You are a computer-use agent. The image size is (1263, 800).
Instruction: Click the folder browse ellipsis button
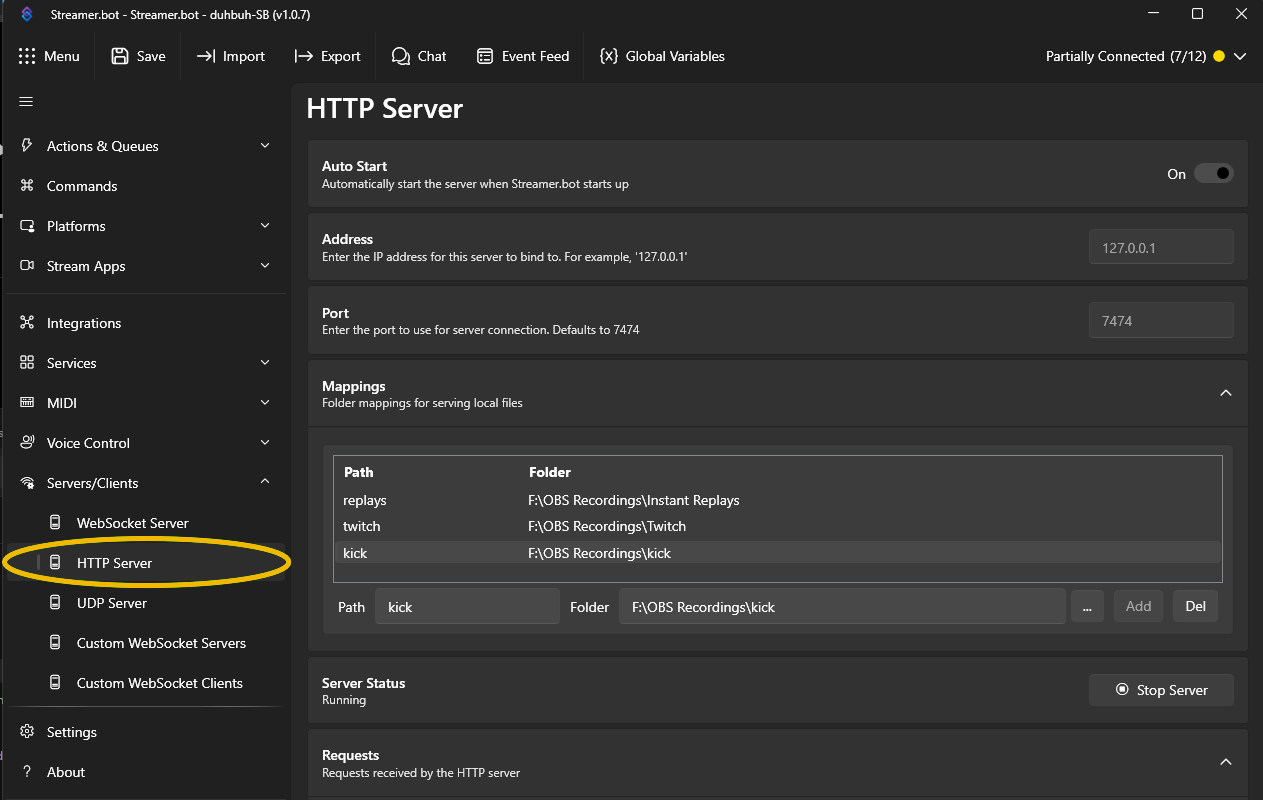point(1087,606)
